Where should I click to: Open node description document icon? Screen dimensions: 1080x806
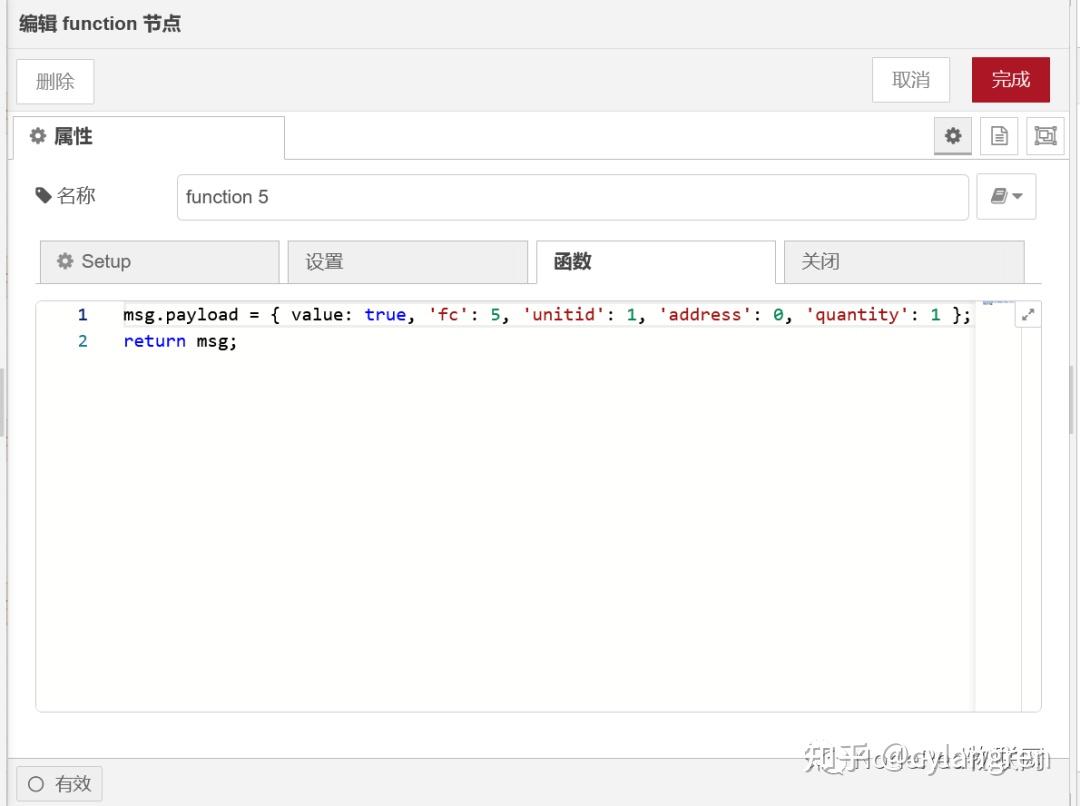tap(999, 136)
